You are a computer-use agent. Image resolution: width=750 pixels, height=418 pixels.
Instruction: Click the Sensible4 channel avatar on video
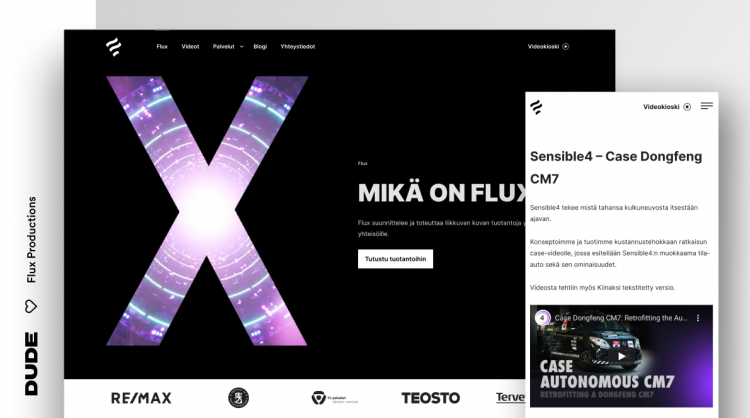point(542,318)
